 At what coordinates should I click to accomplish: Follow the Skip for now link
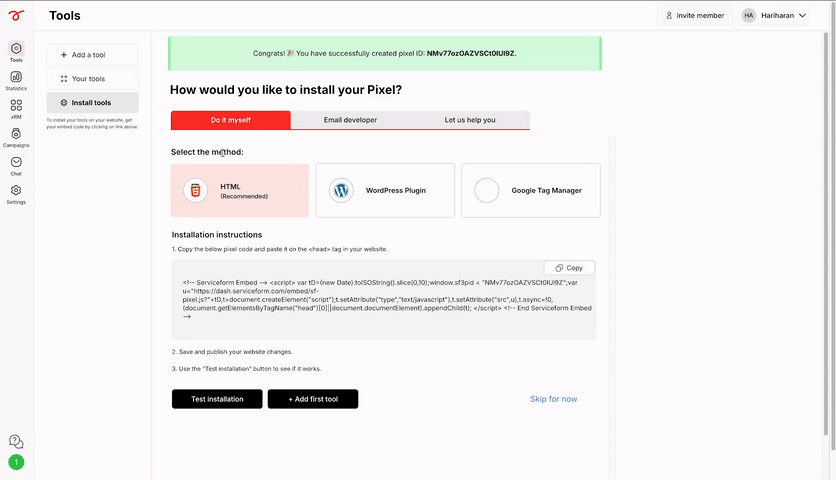click(x=553, y=399)
